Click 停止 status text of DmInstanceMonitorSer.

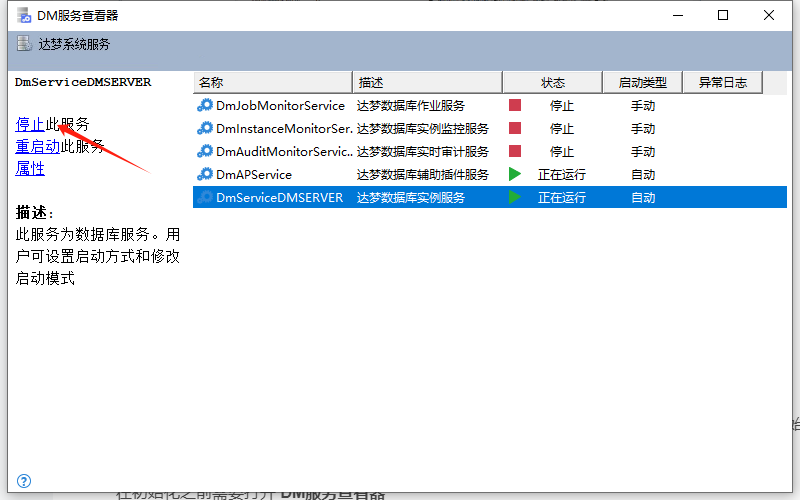[562, 129]
